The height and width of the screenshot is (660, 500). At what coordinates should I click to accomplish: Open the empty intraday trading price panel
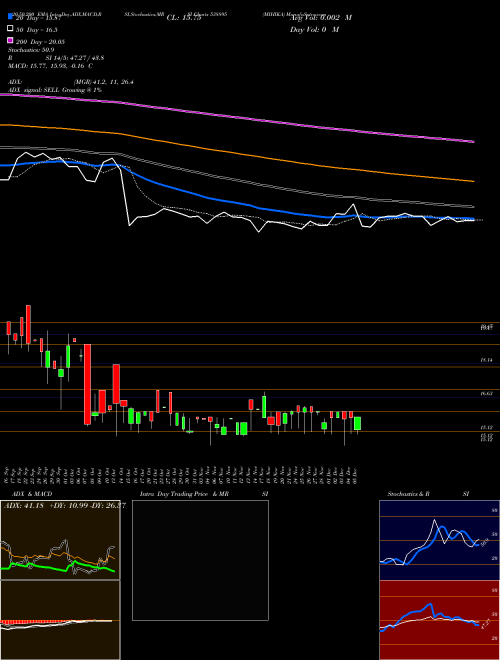[200, 560]
